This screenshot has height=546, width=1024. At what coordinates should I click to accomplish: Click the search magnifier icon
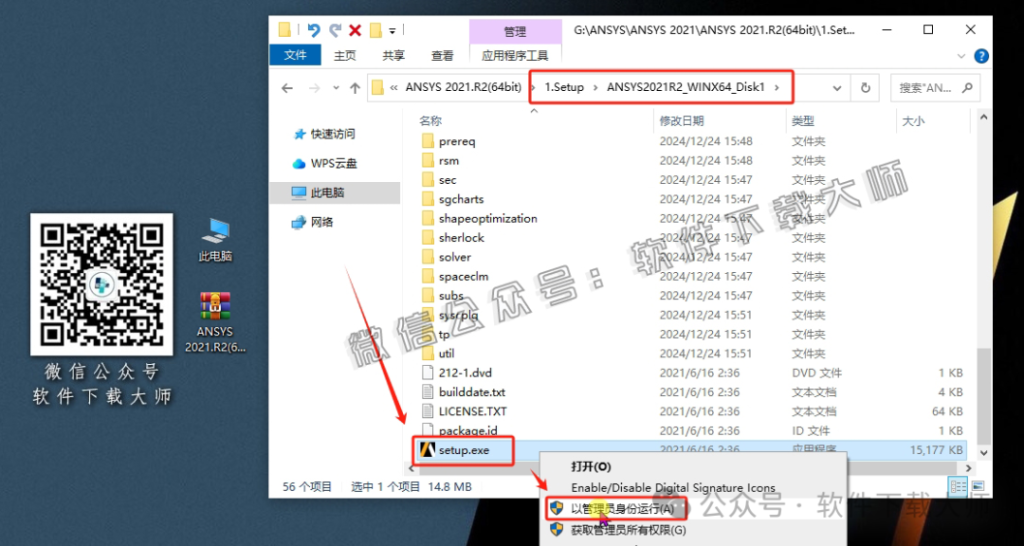point(967,88)
